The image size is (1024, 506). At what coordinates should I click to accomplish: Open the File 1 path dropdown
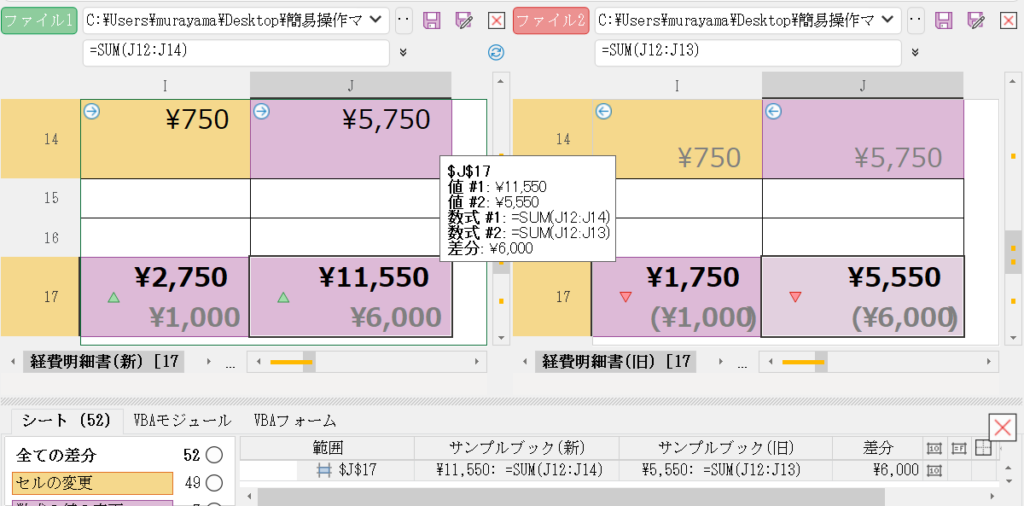coord(377,20)
